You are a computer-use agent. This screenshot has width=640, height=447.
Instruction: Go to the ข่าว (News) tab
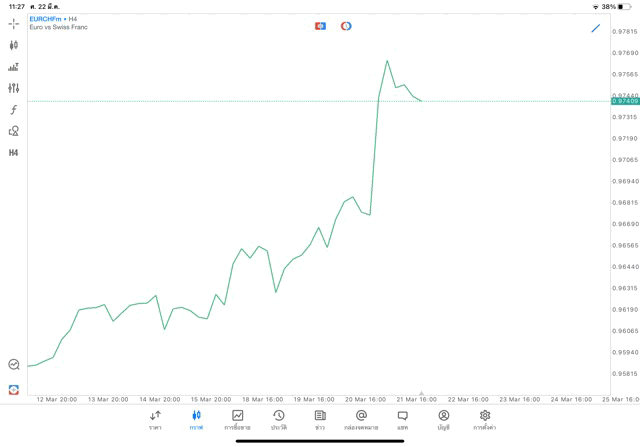click(x=320, y=420)
